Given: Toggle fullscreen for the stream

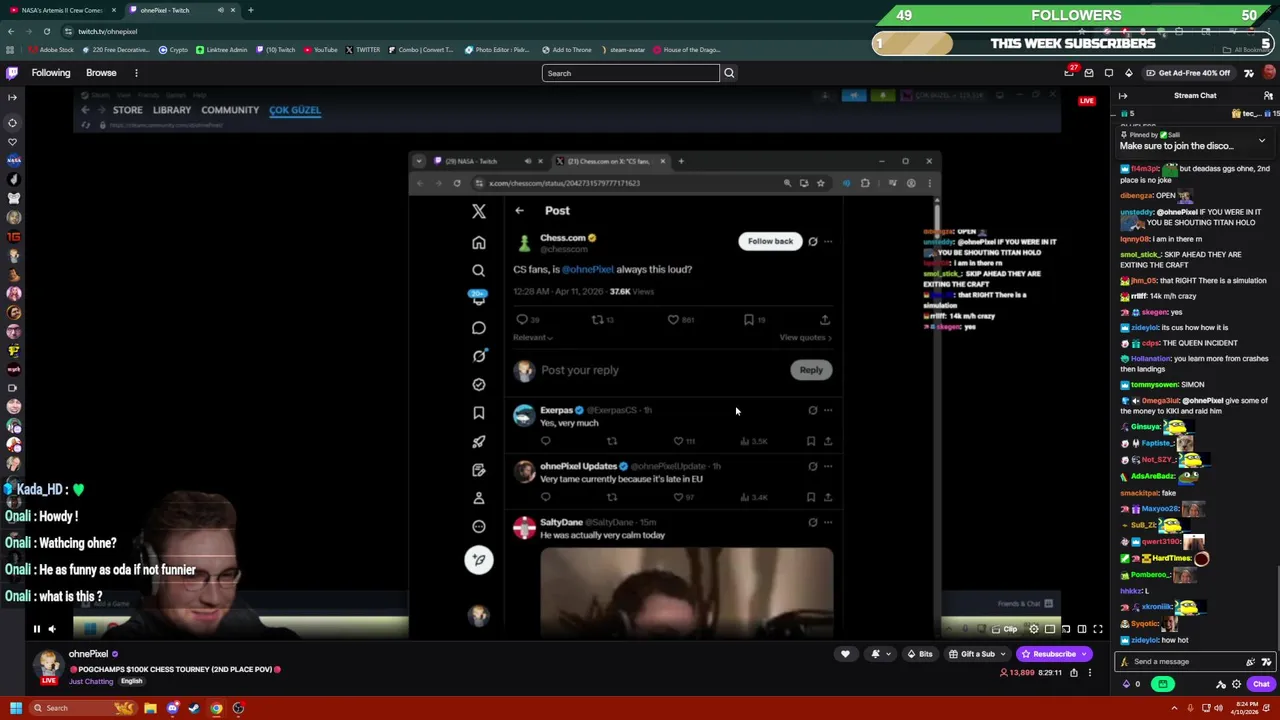Looking at the screenshot, I should pos(1098,629).
